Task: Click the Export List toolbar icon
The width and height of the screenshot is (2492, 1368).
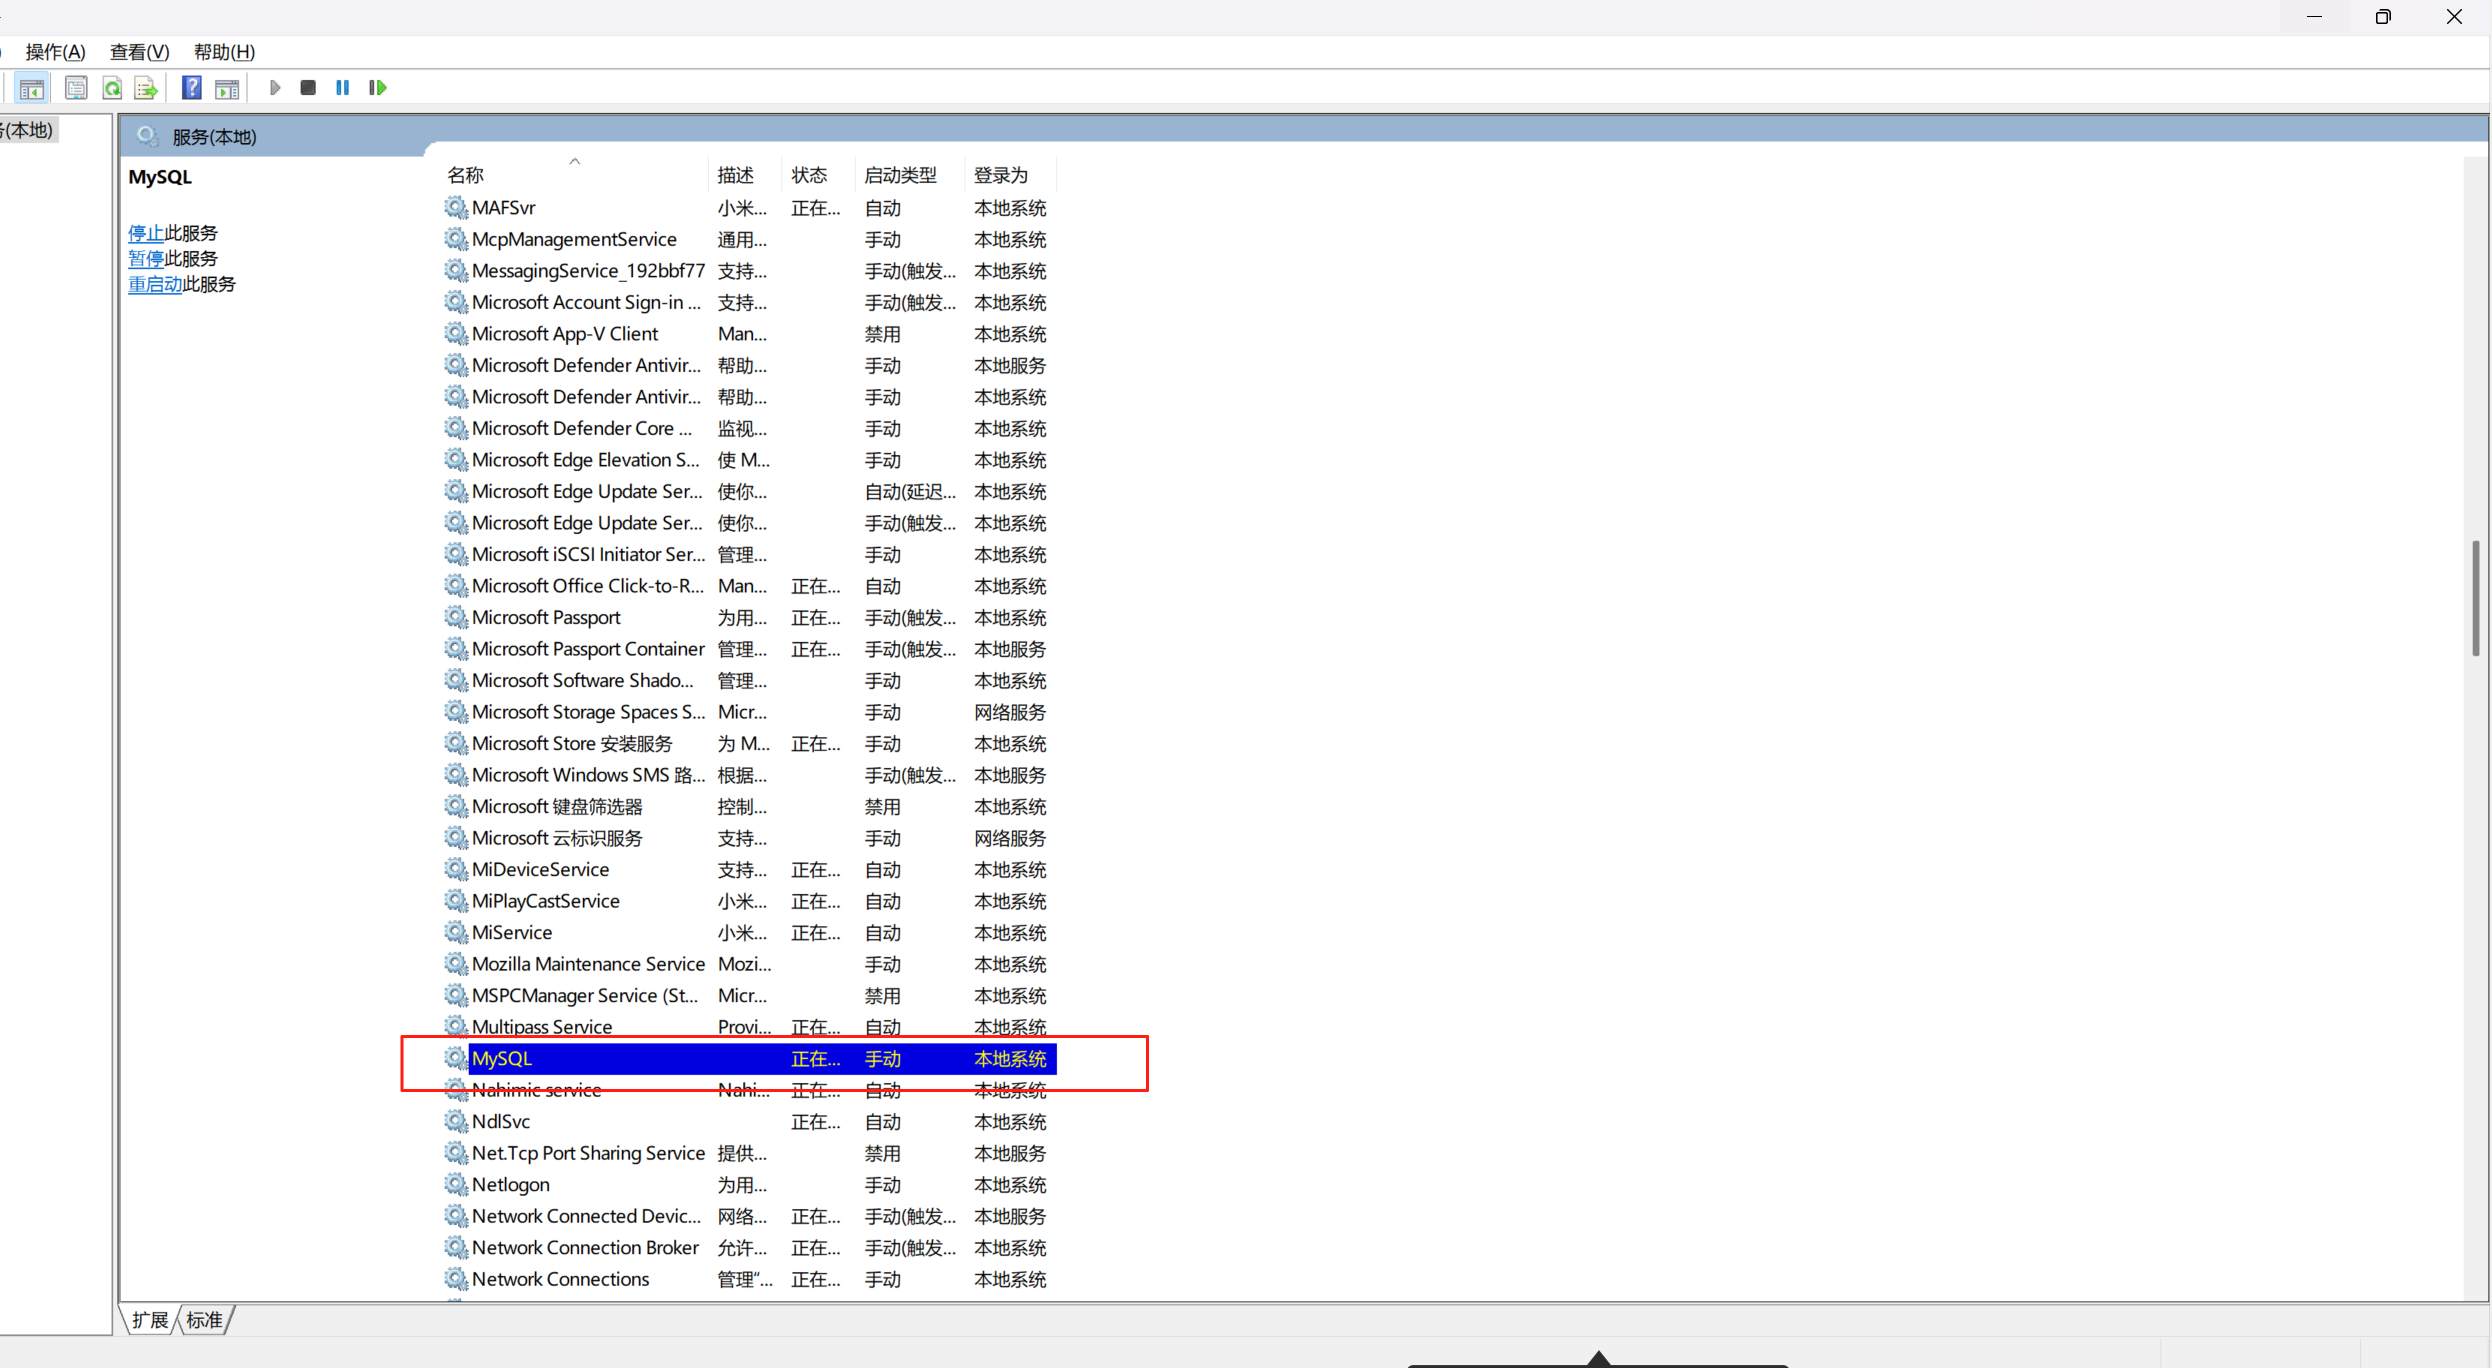Action: click(x=146, y=89)
